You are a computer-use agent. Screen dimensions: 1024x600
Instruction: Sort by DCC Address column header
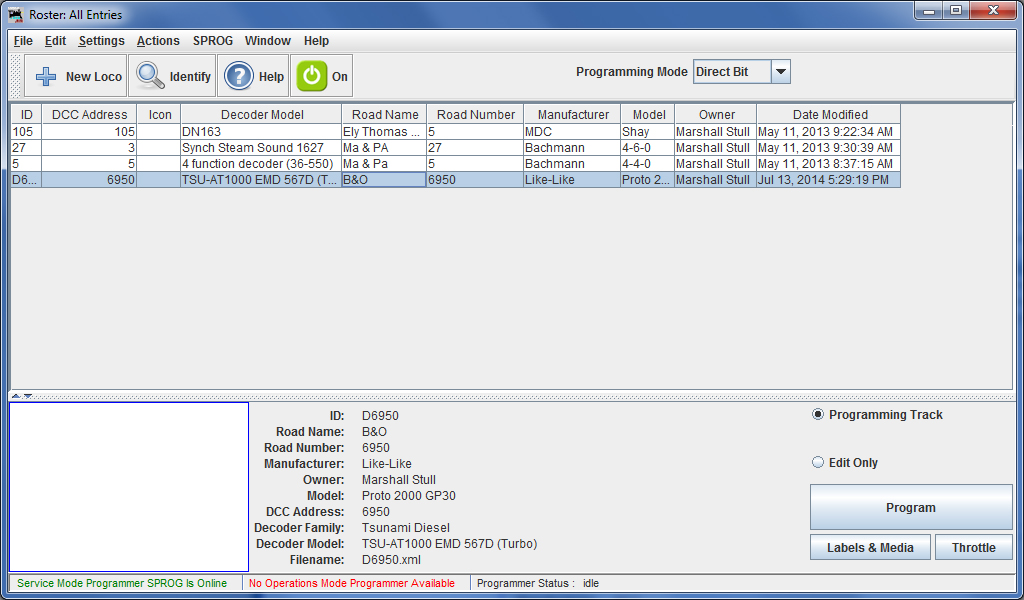[x=89, y=114]
